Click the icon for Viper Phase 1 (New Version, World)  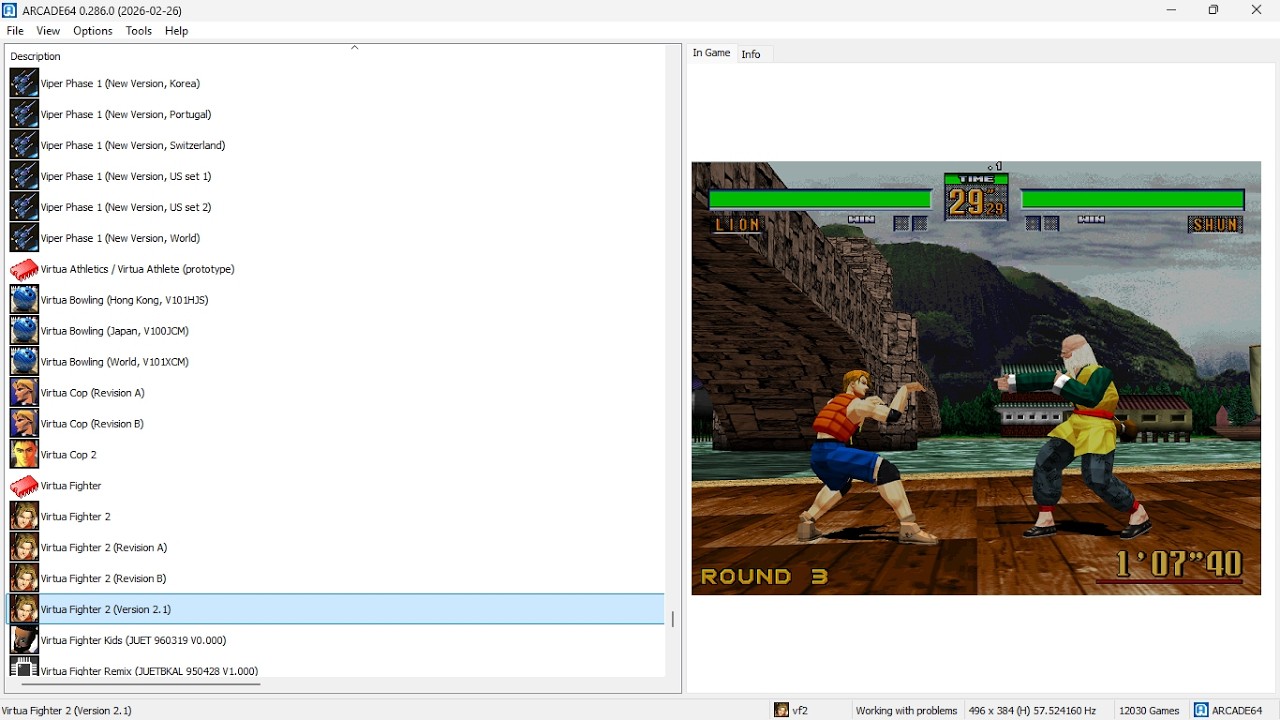tap(24, 238)
